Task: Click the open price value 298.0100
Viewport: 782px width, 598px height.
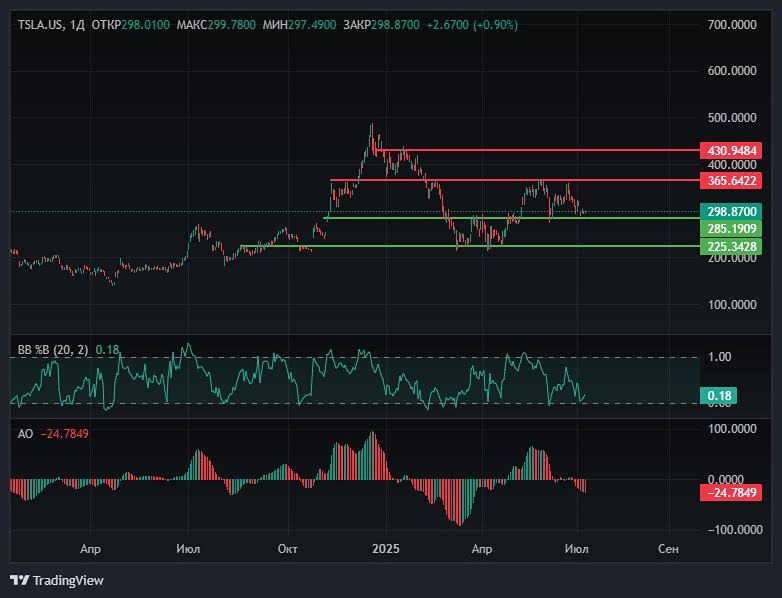Action: coord(146,24)
